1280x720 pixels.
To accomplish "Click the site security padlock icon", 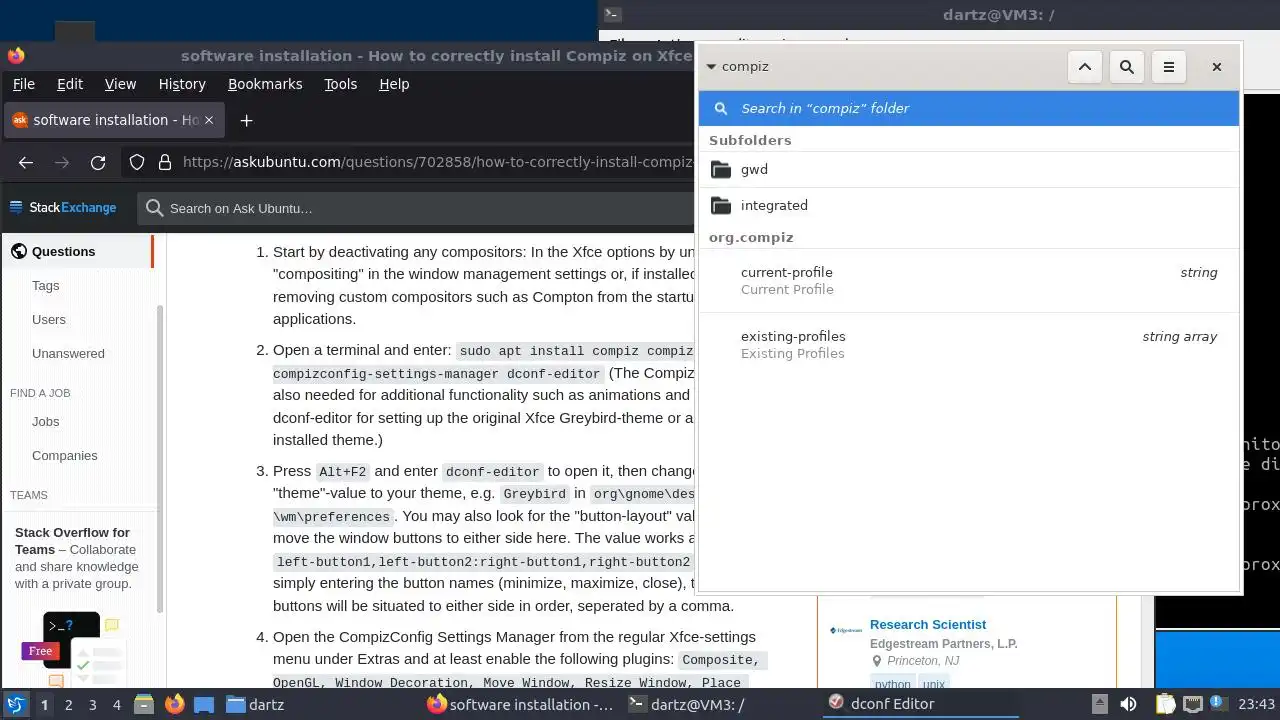I will 164,162.
